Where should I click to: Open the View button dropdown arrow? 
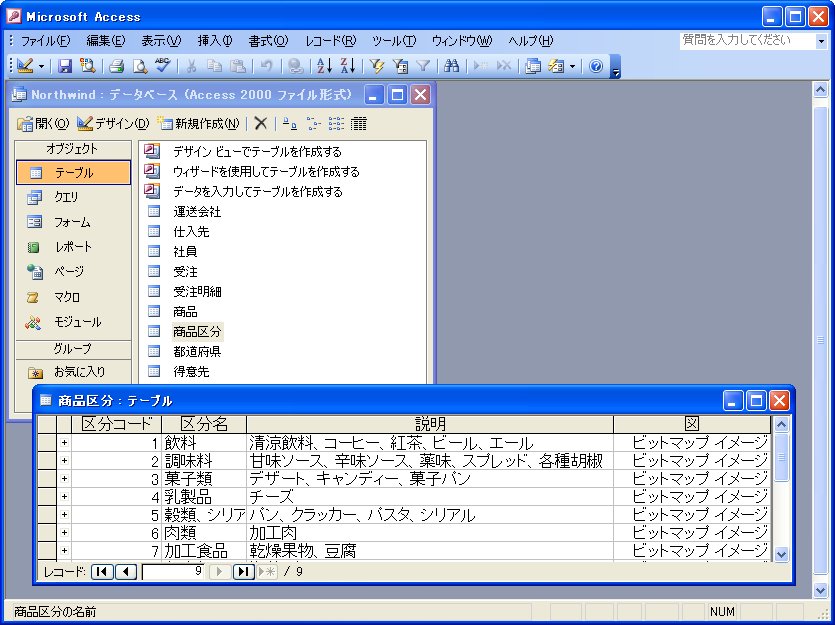(41, 67)
